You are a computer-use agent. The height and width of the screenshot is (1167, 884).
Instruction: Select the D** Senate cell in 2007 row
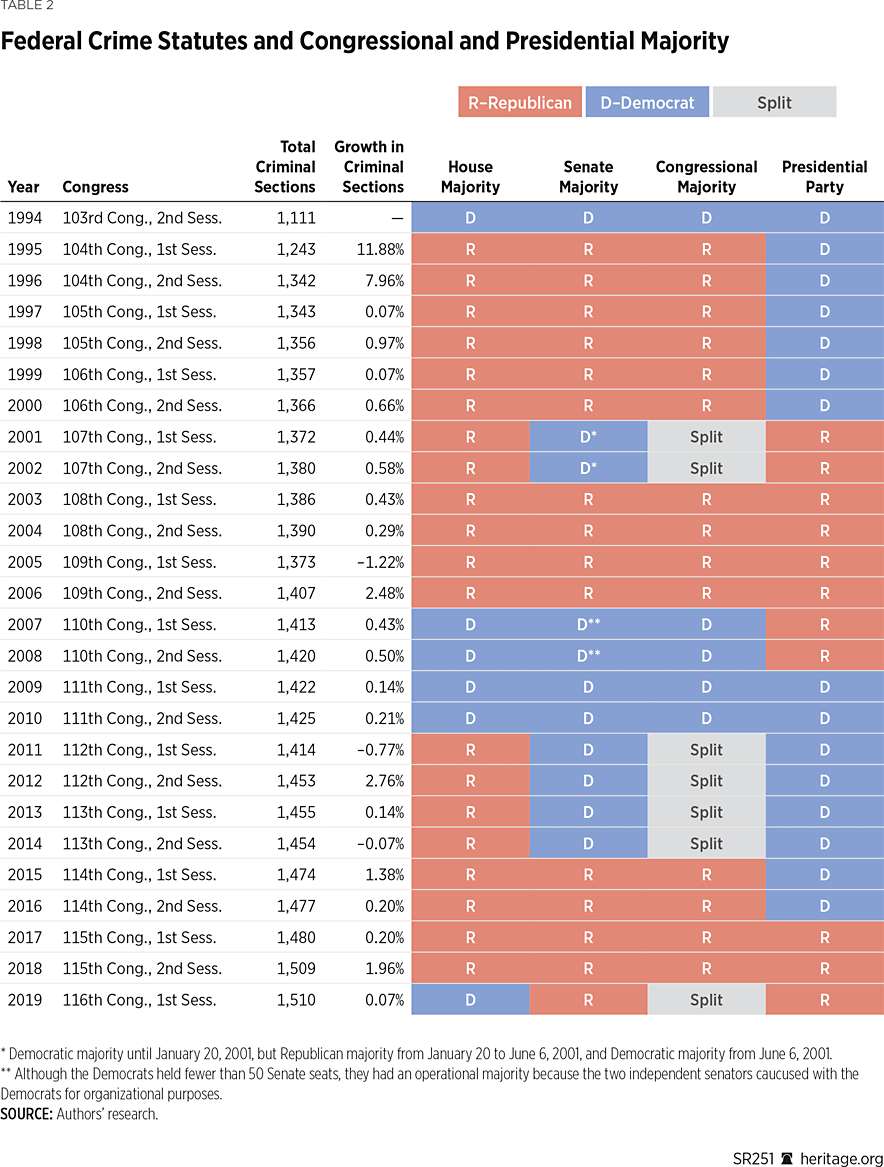click(588, 625)
